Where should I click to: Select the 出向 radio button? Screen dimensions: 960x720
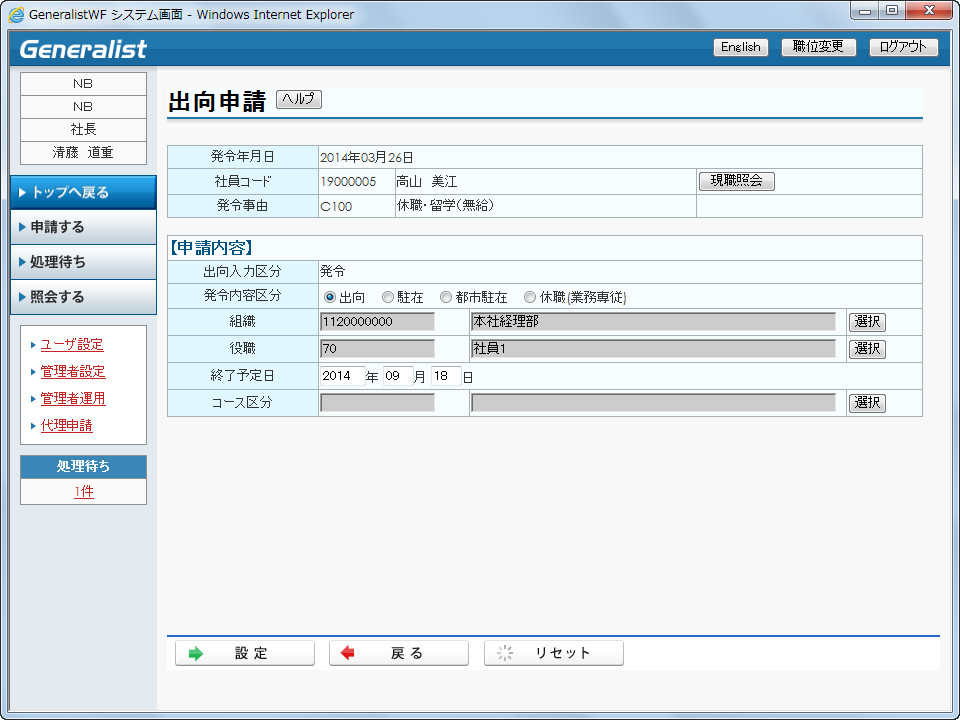pos(330,297)
